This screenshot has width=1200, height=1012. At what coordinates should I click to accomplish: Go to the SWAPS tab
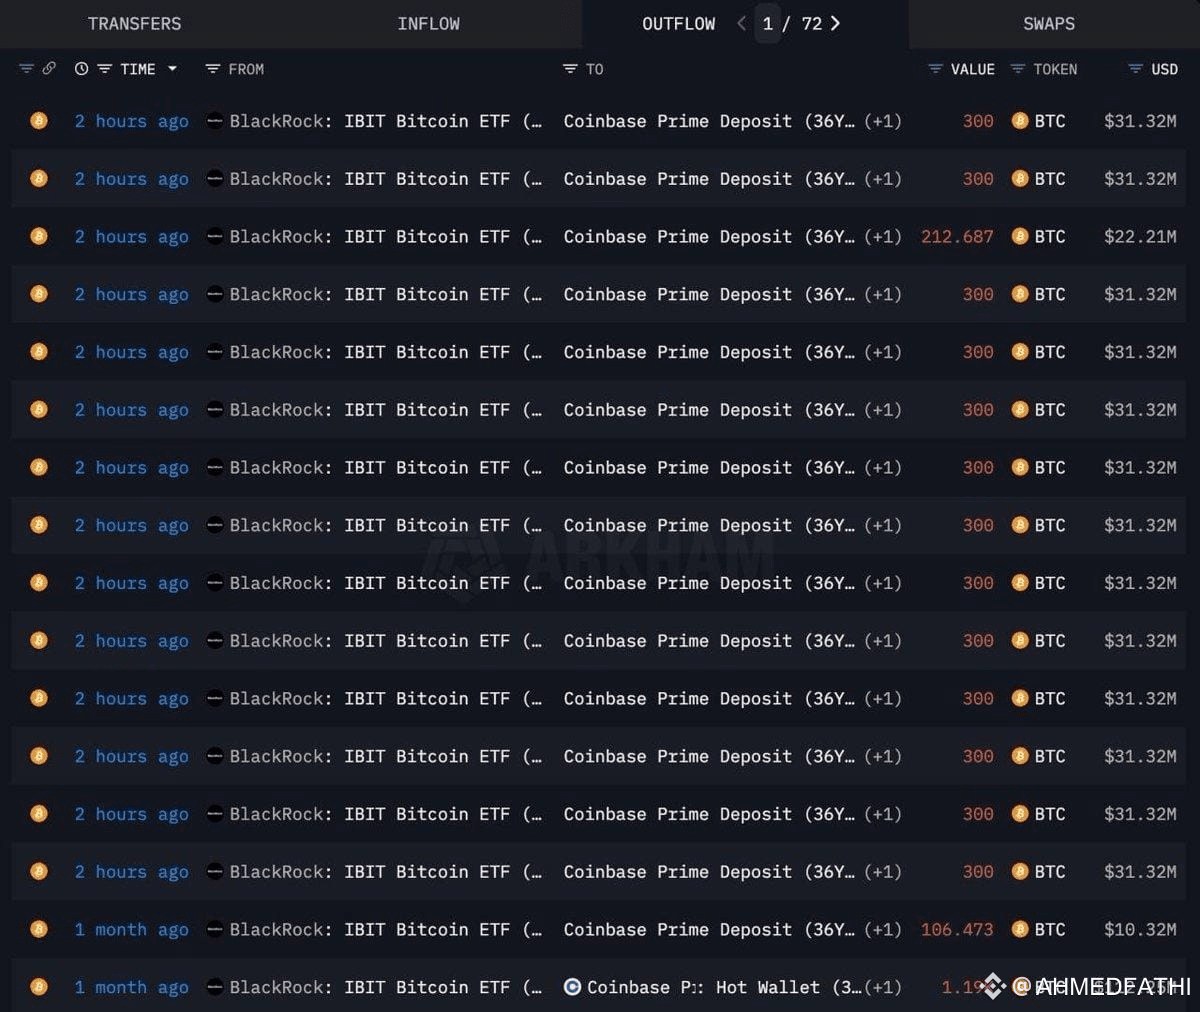tap(1048, 23)
